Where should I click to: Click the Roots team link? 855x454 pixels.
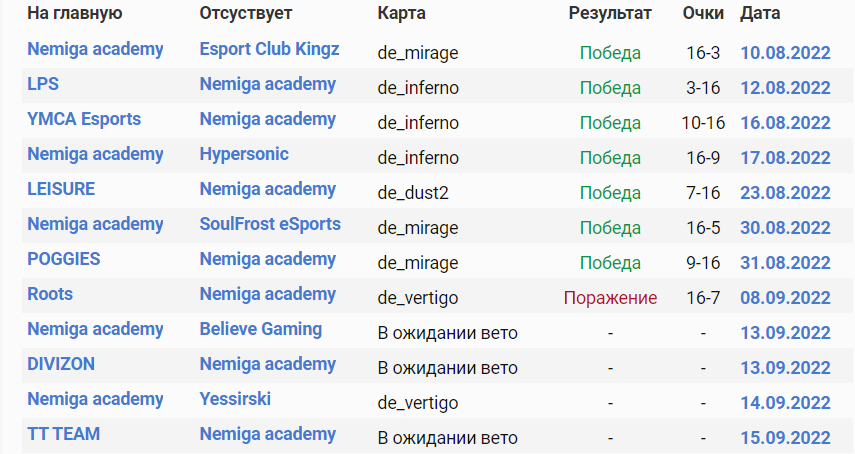coord(50,294)
